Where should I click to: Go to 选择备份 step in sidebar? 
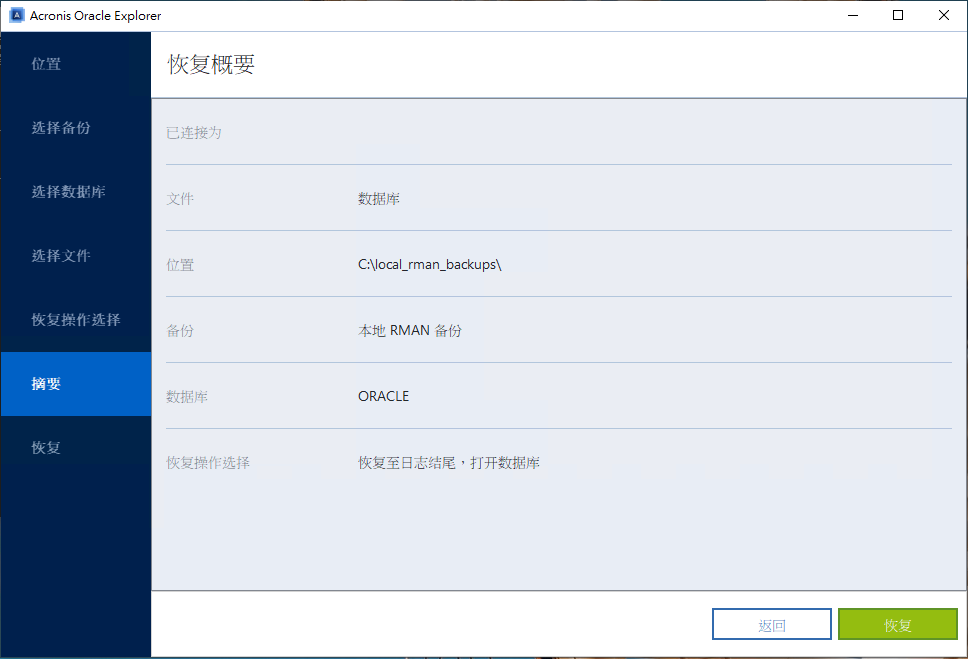click(x=76, y=128)
